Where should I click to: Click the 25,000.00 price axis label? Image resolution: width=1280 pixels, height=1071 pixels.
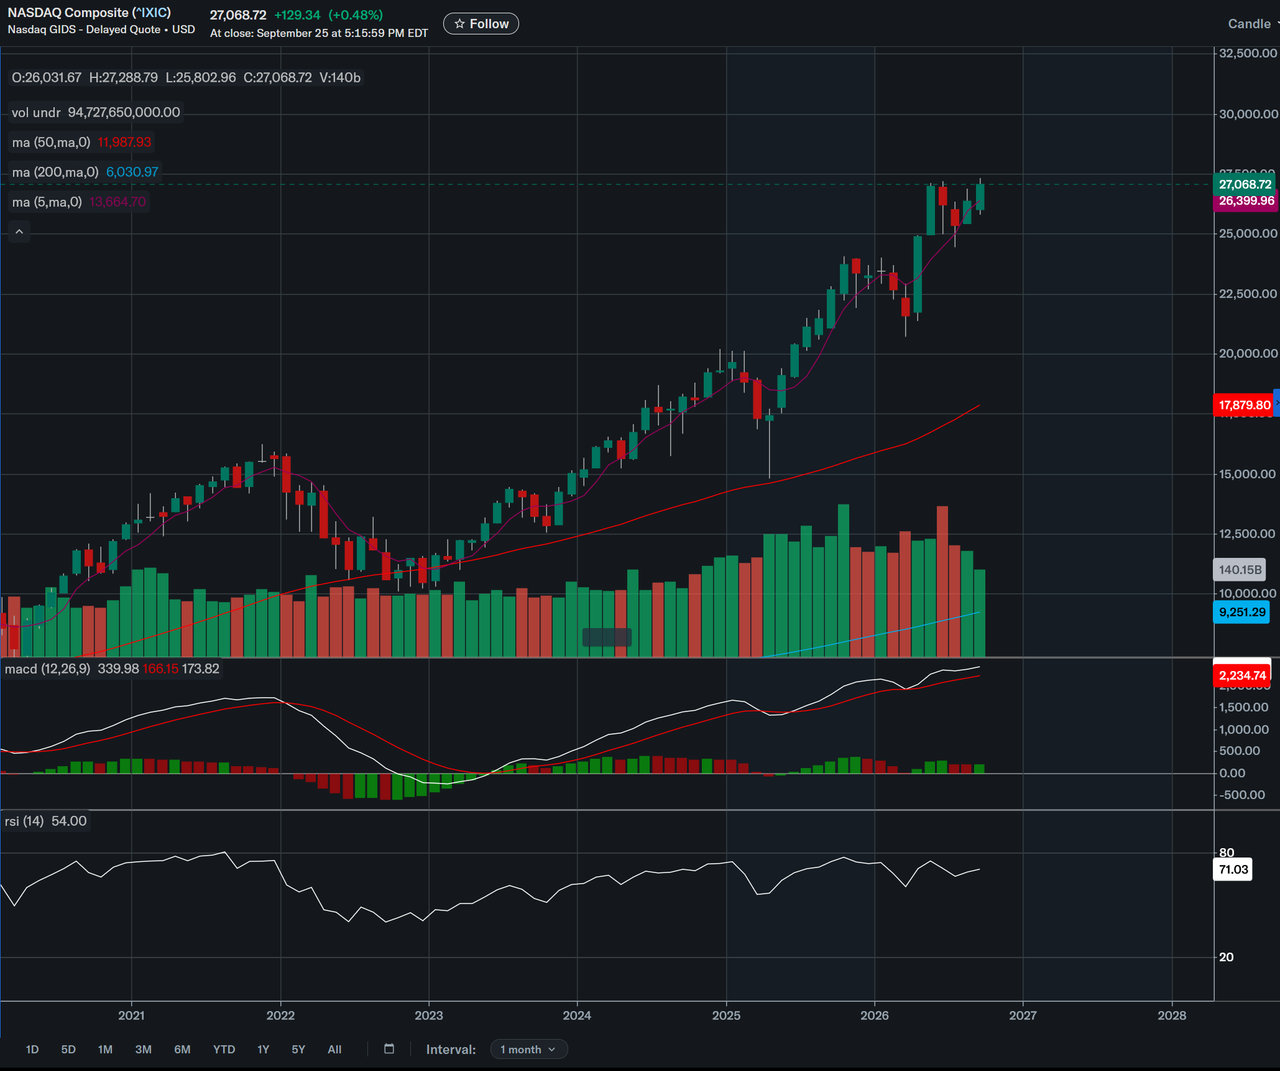[x=1247, y=233]
